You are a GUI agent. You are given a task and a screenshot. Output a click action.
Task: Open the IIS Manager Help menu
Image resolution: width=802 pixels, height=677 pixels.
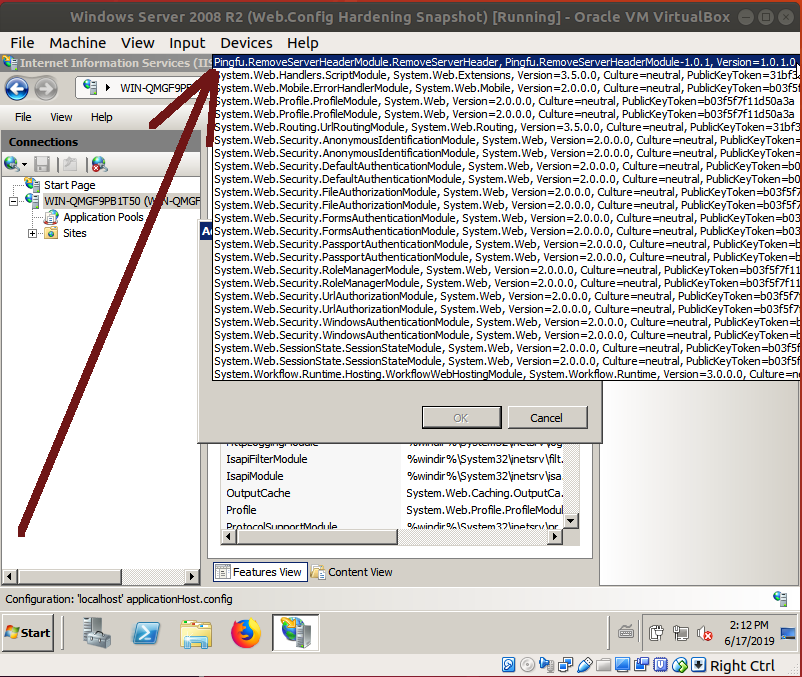pyautogui.click(x=102, y=117)
